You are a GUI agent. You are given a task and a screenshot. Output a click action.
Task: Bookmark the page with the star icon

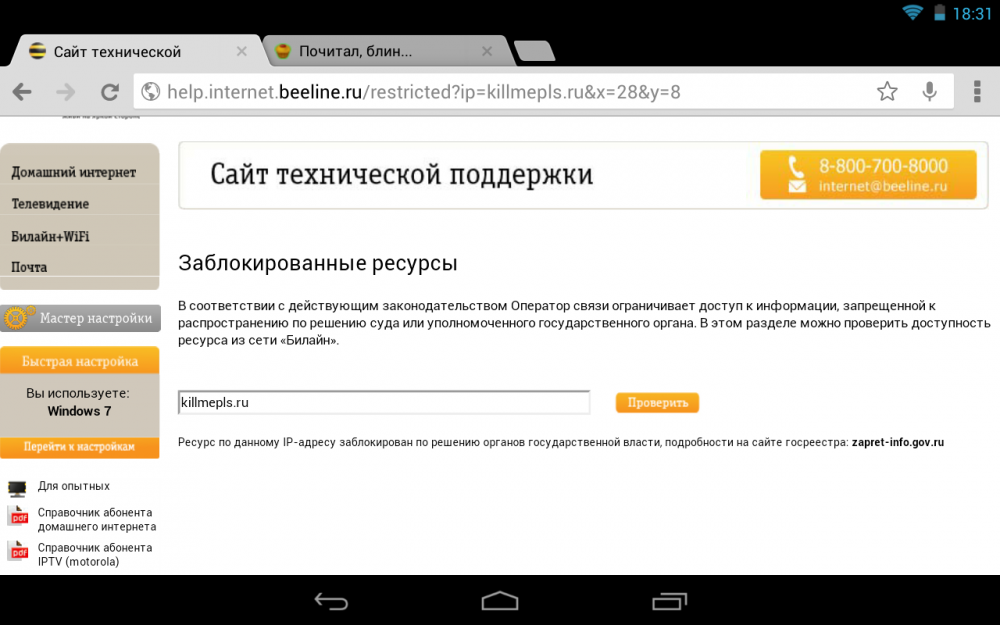pos(887,92)
